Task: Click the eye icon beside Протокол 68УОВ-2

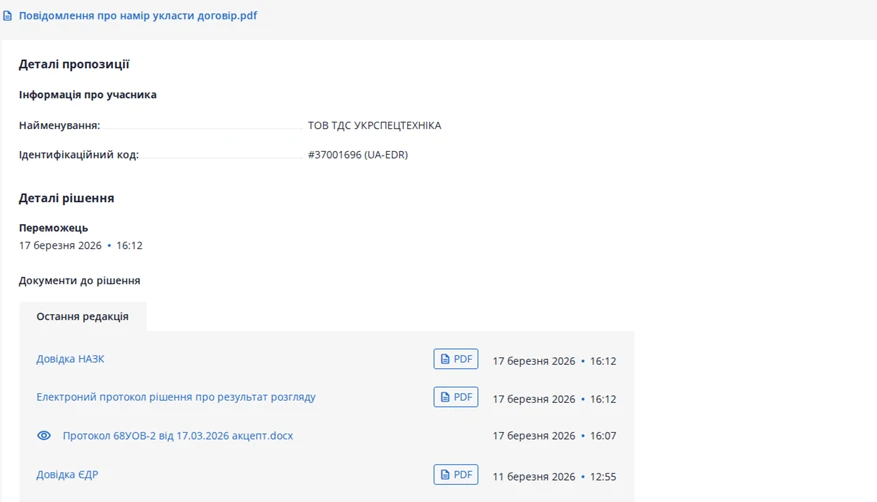Action: pyautogui.click(x=44, y=436)
